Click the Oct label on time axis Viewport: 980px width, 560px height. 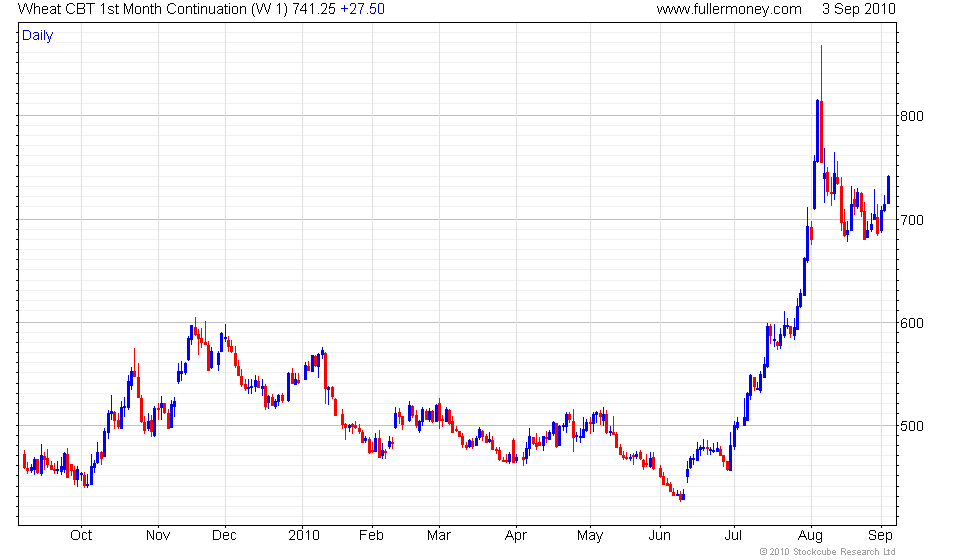(81, 536)
